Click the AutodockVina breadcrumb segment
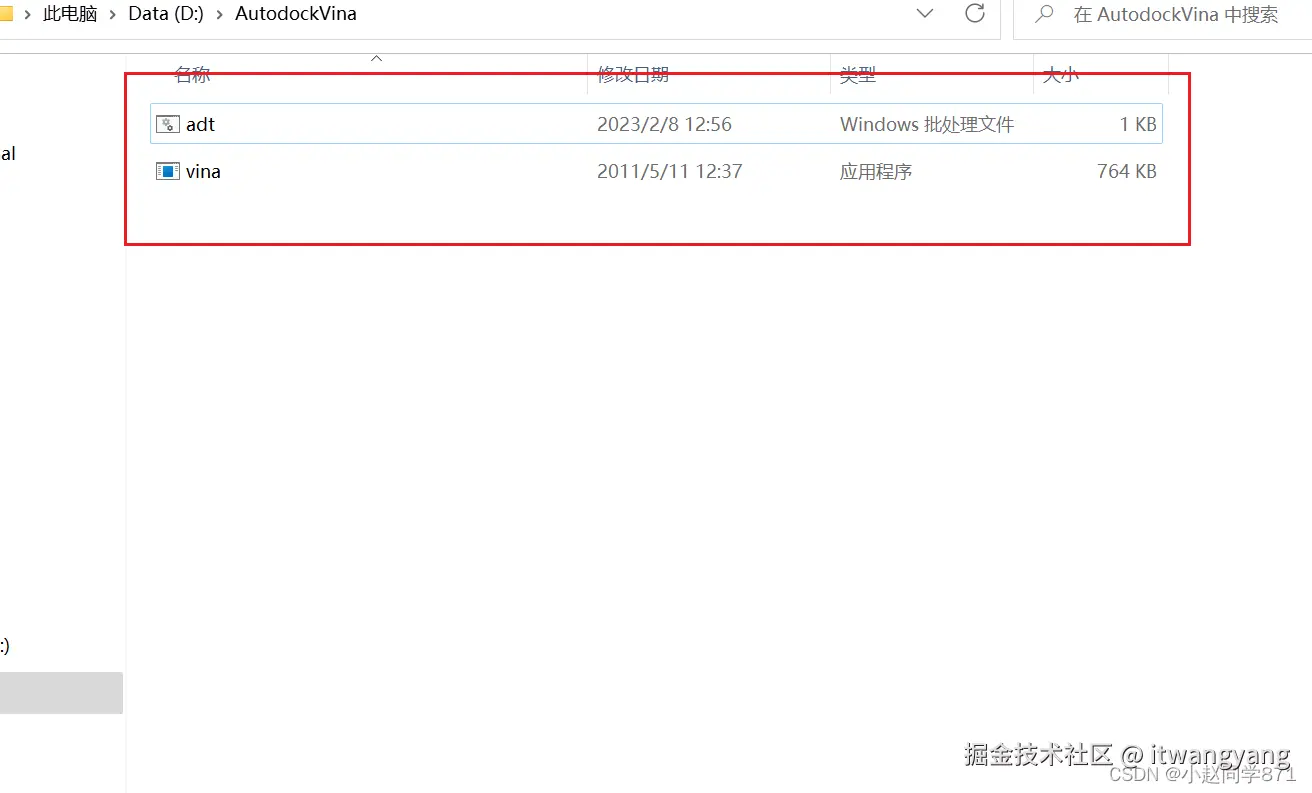The width and height of the screenshot is (1312, 793). pos(296,13)
